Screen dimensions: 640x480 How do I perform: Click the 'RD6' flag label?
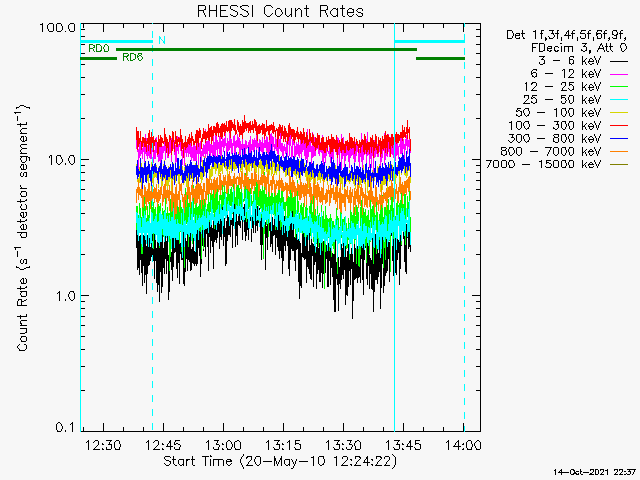(x=133, y=57)
